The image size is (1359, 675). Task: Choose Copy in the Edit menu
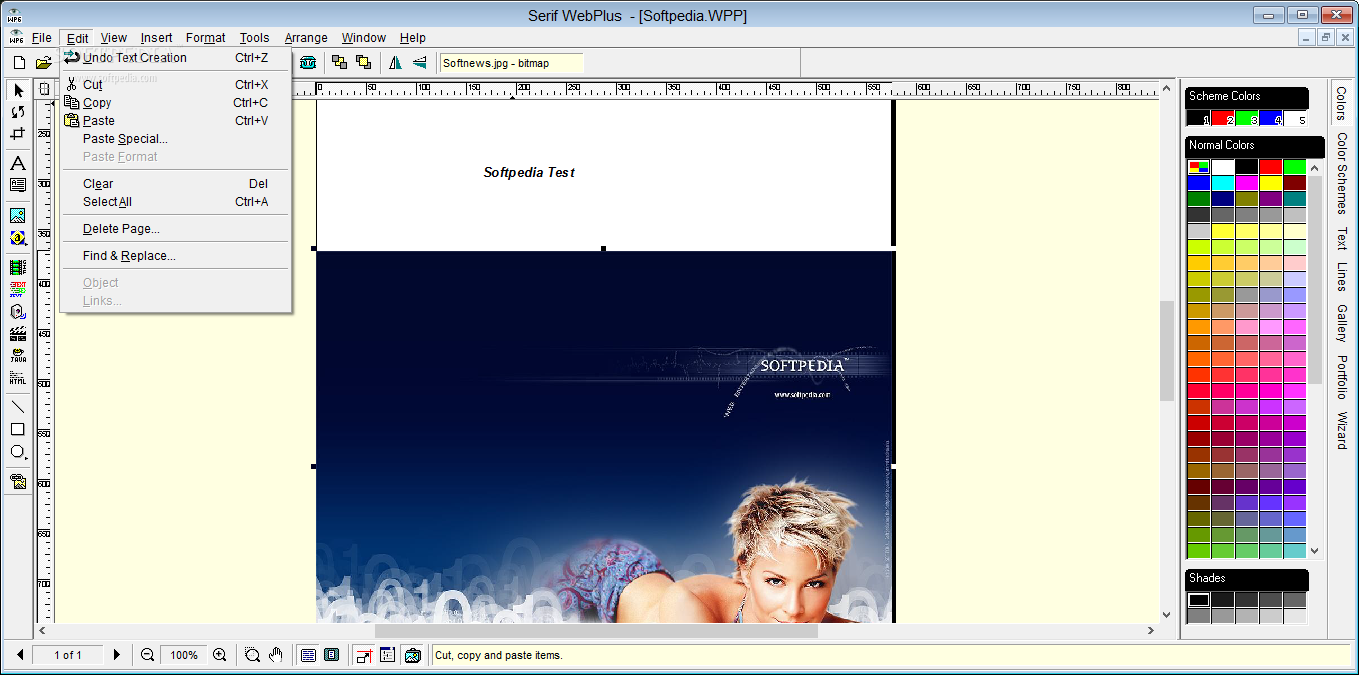click(176, 103)
